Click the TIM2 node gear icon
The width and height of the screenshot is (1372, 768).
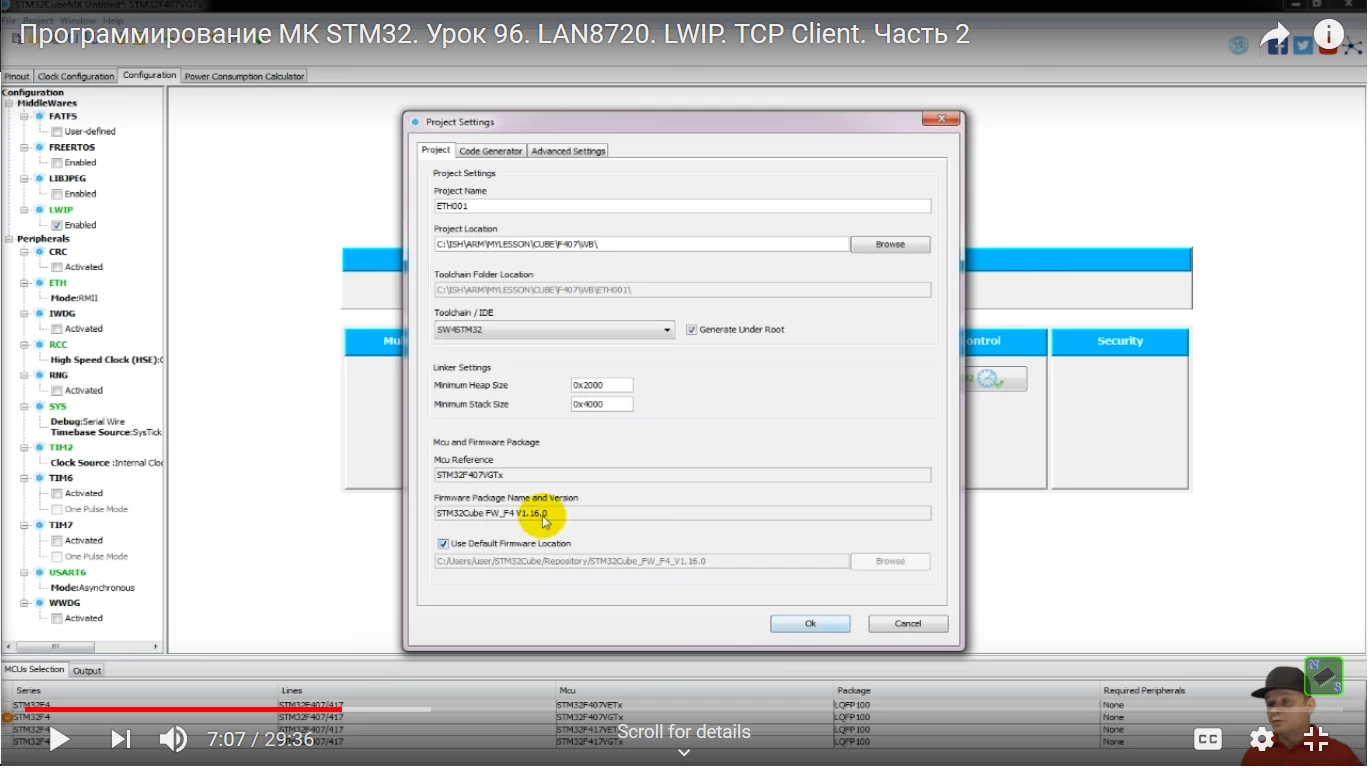click(x=40, y=448)
